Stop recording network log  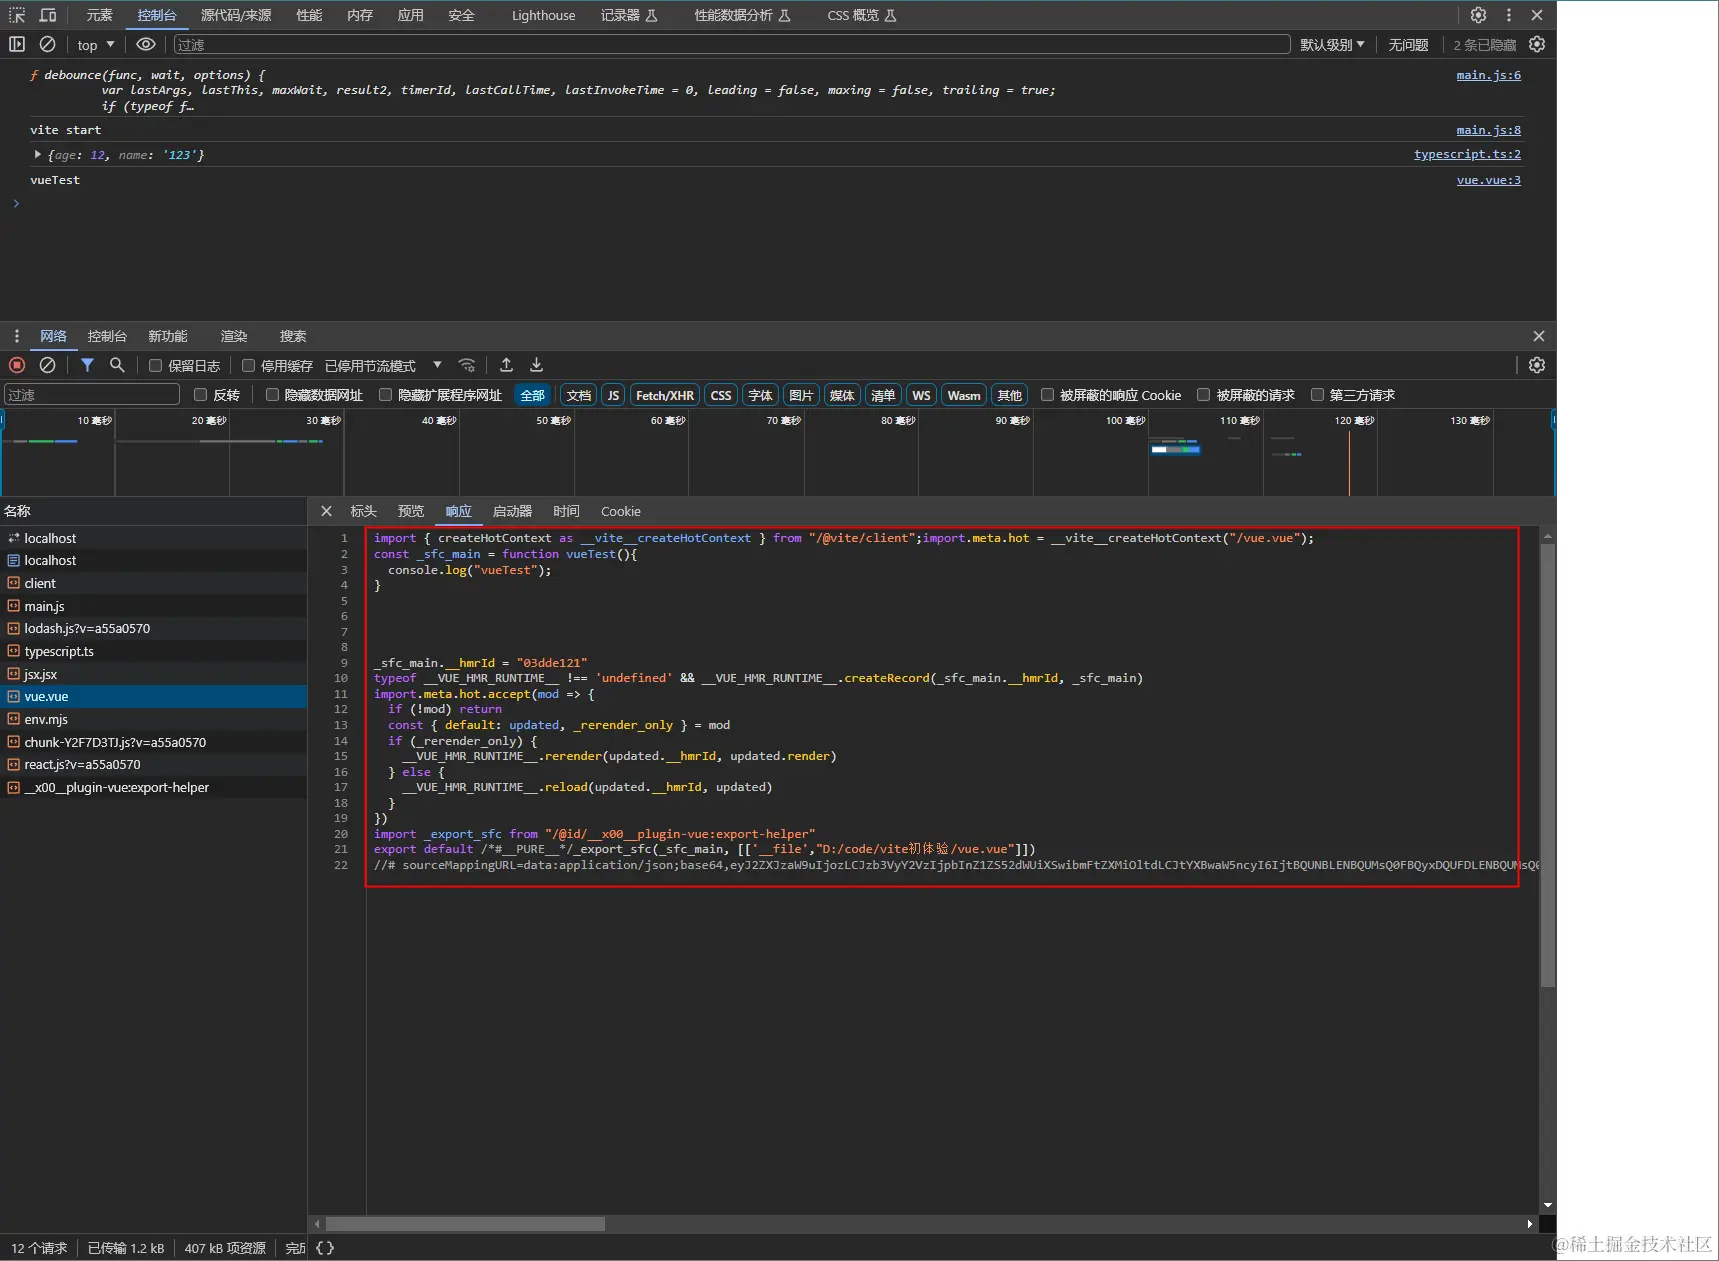point(17,365)
